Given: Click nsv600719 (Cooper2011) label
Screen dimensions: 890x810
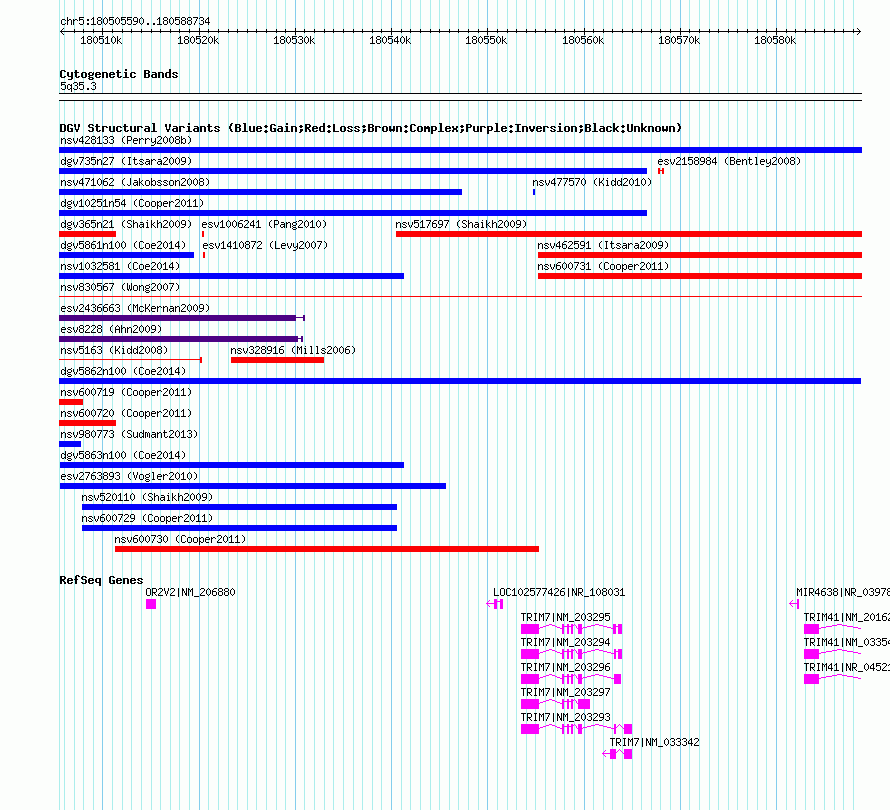Looking at the screenshot, I should (x=126, y=392).
